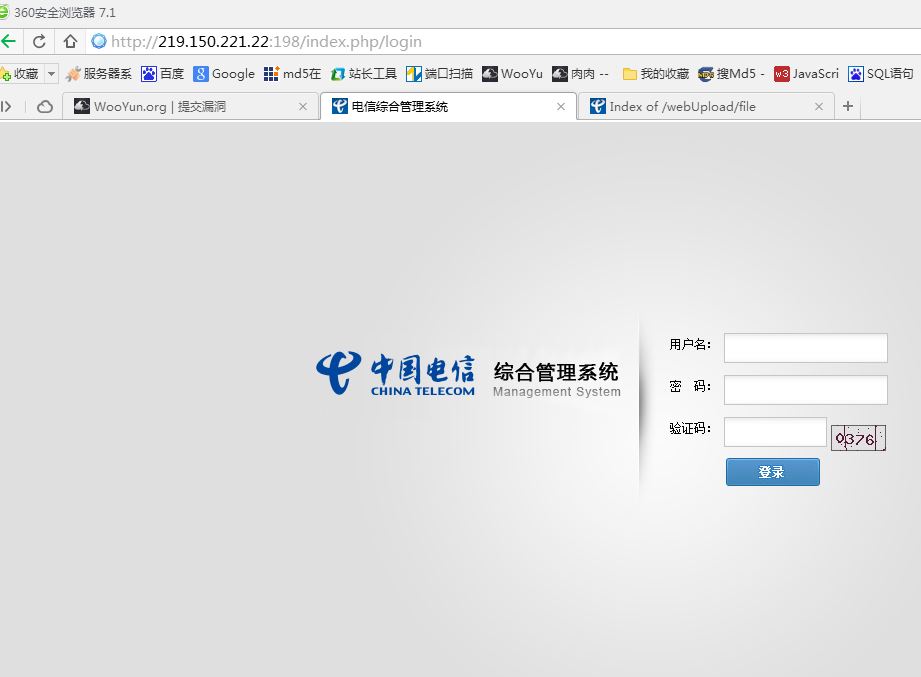The width and height of the screenshot is (921, 677).
Task: Open the JavaScri bookmark
Action: (x=806, y=74)
